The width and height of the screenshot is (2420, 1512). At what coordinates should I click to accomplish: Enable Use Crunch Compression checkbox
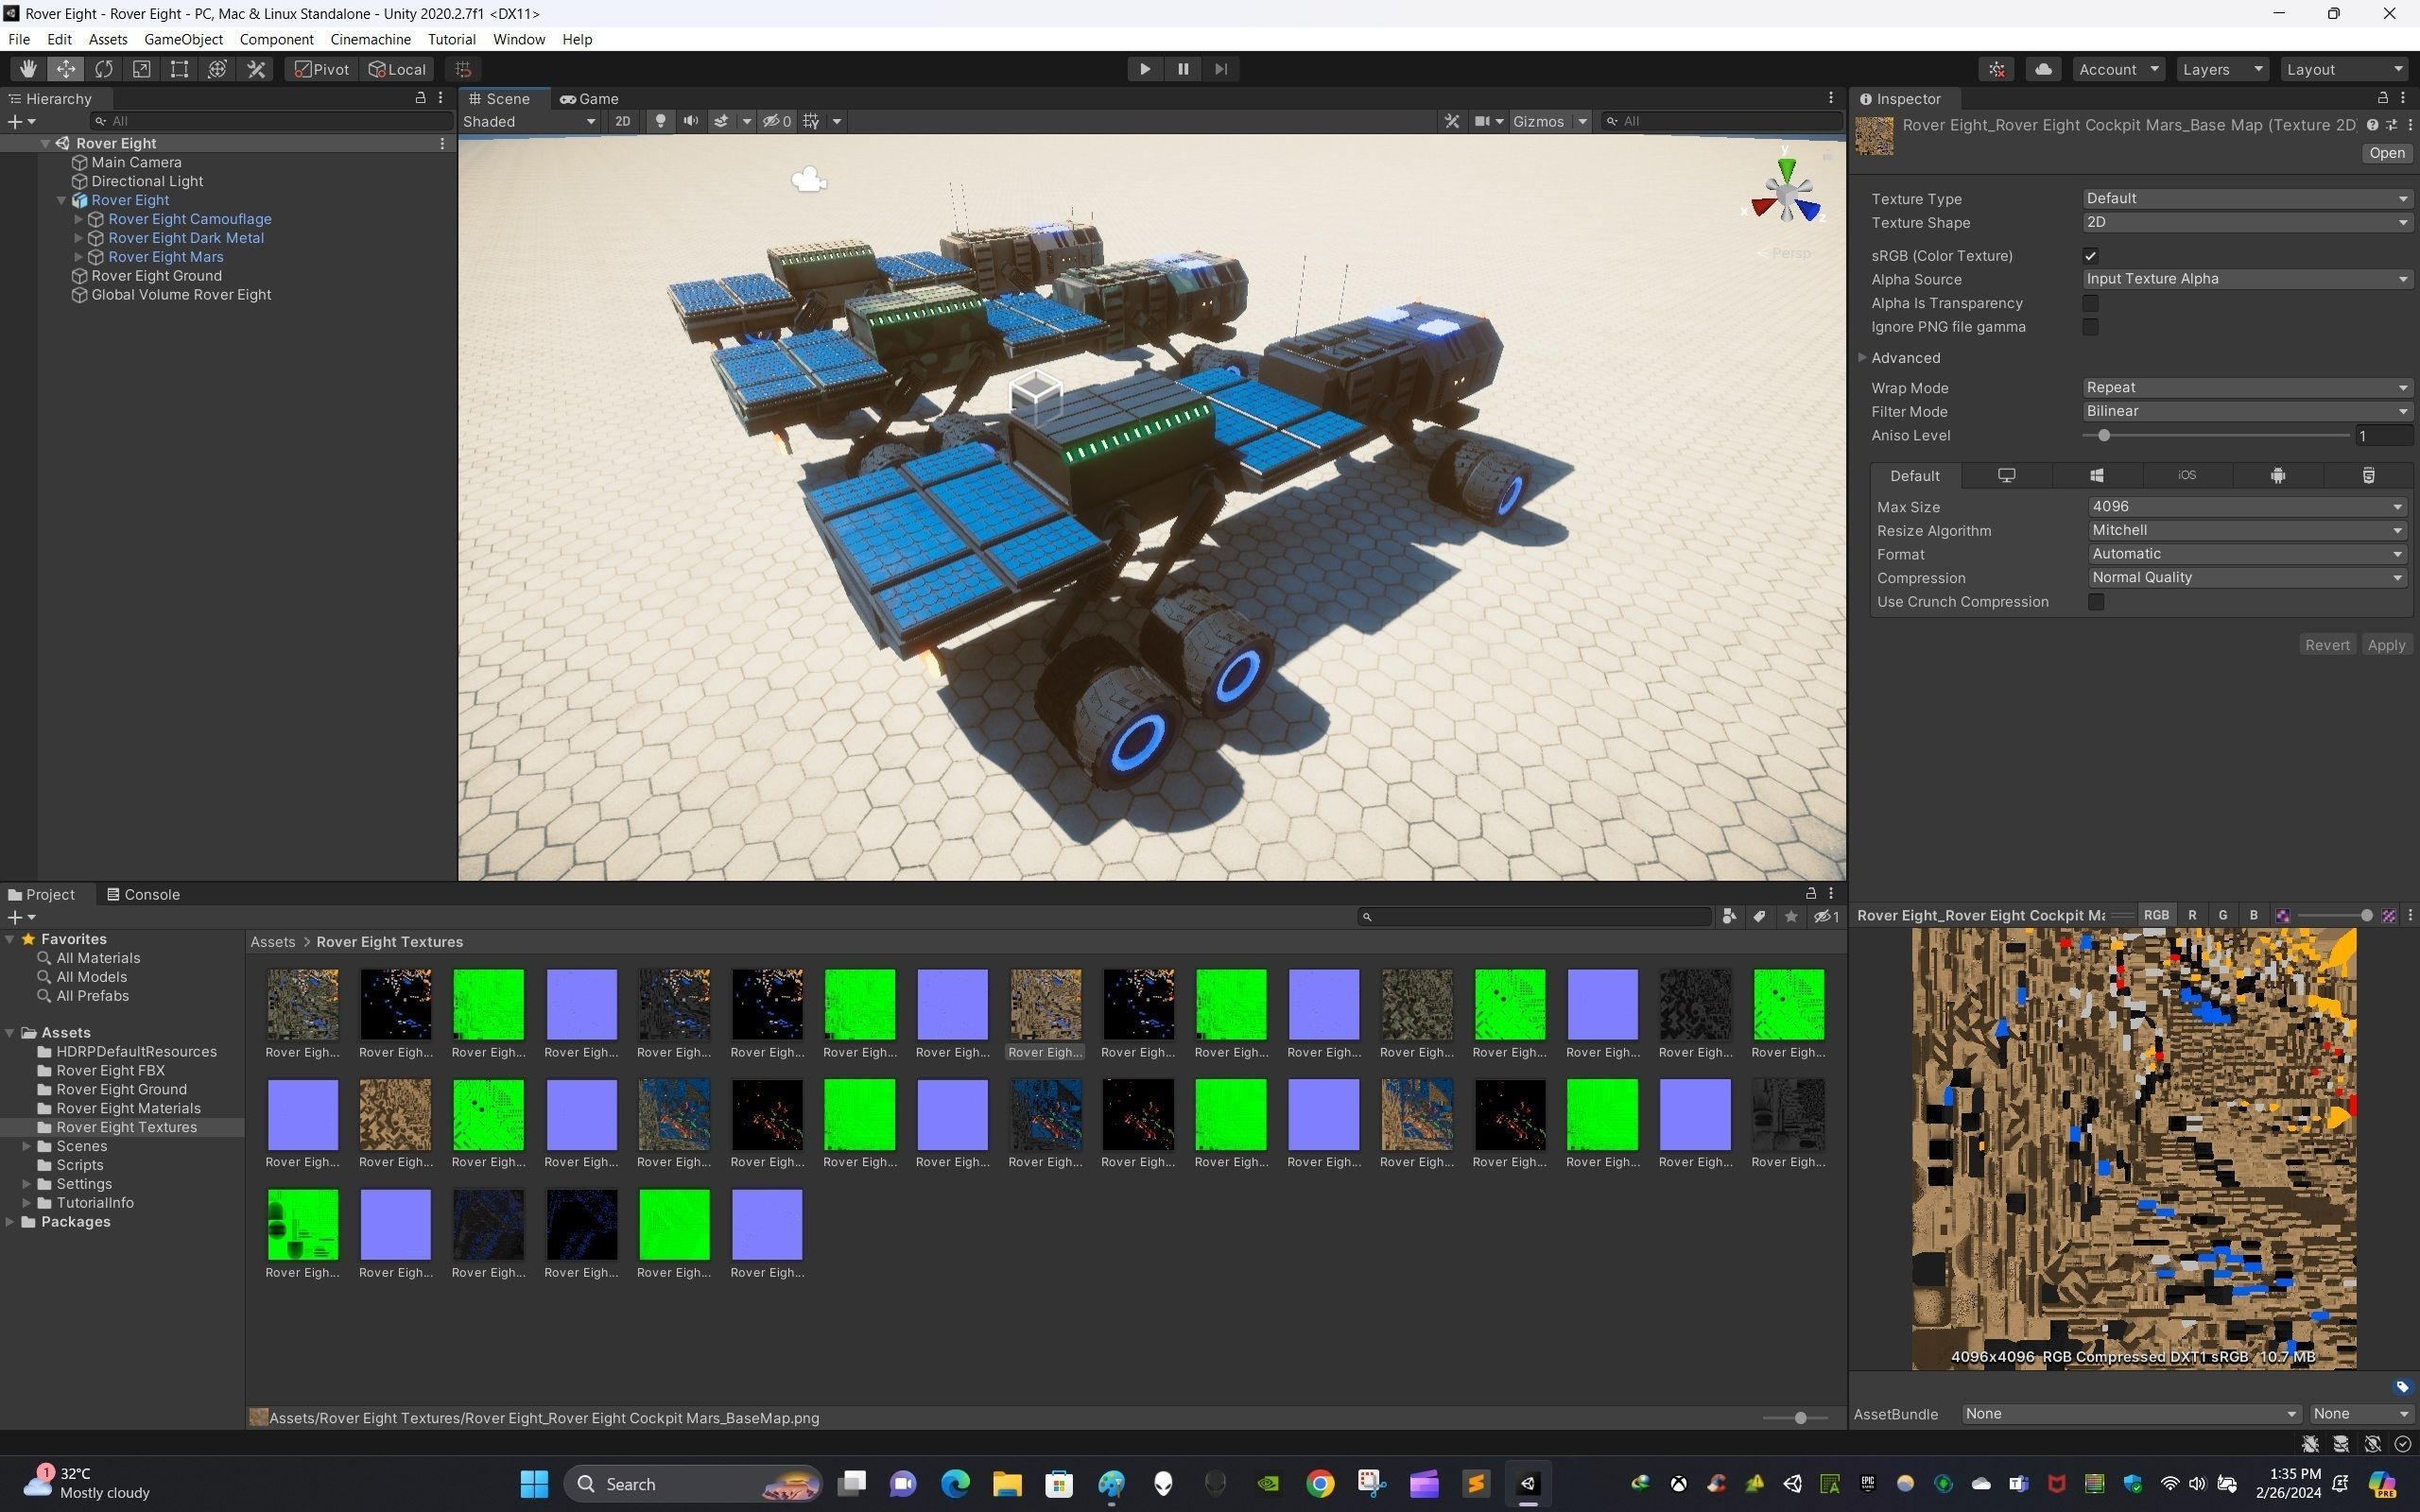2096,602
